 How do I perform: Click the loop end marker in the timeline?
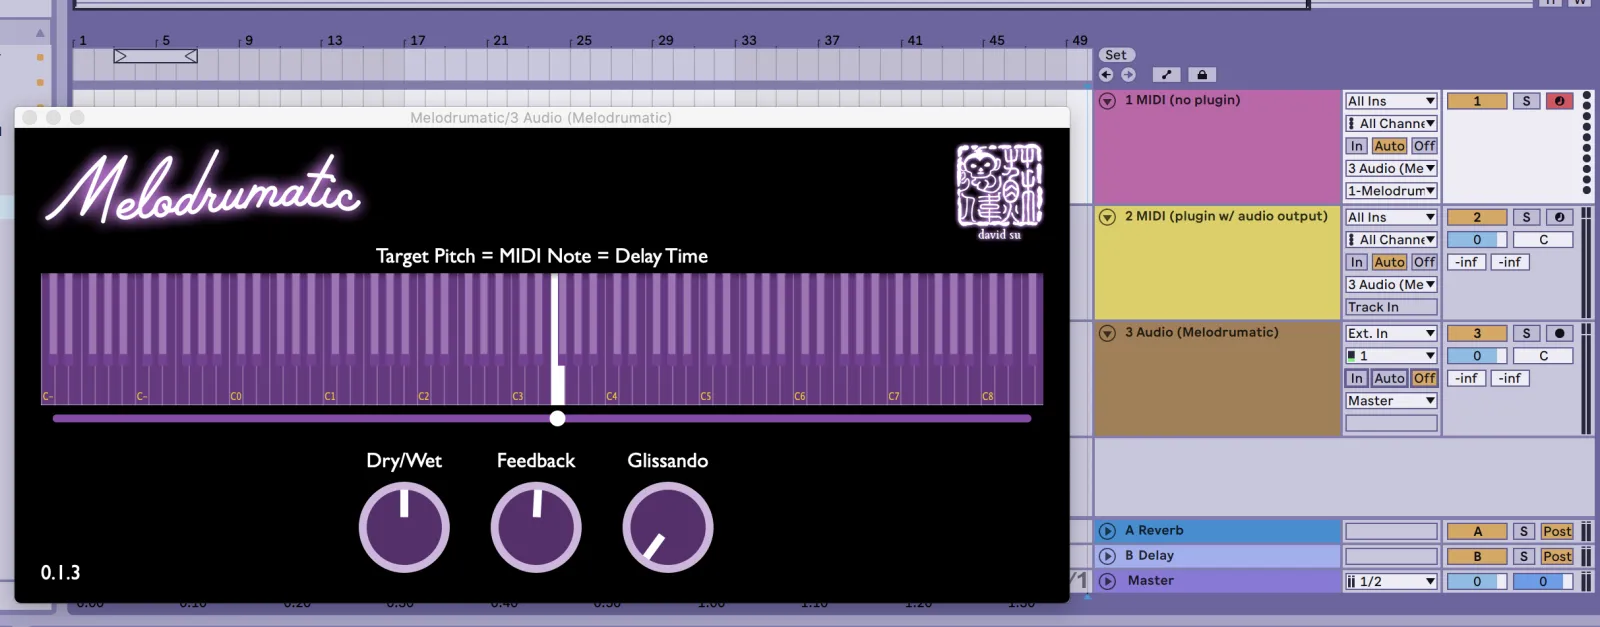[191, 56]
